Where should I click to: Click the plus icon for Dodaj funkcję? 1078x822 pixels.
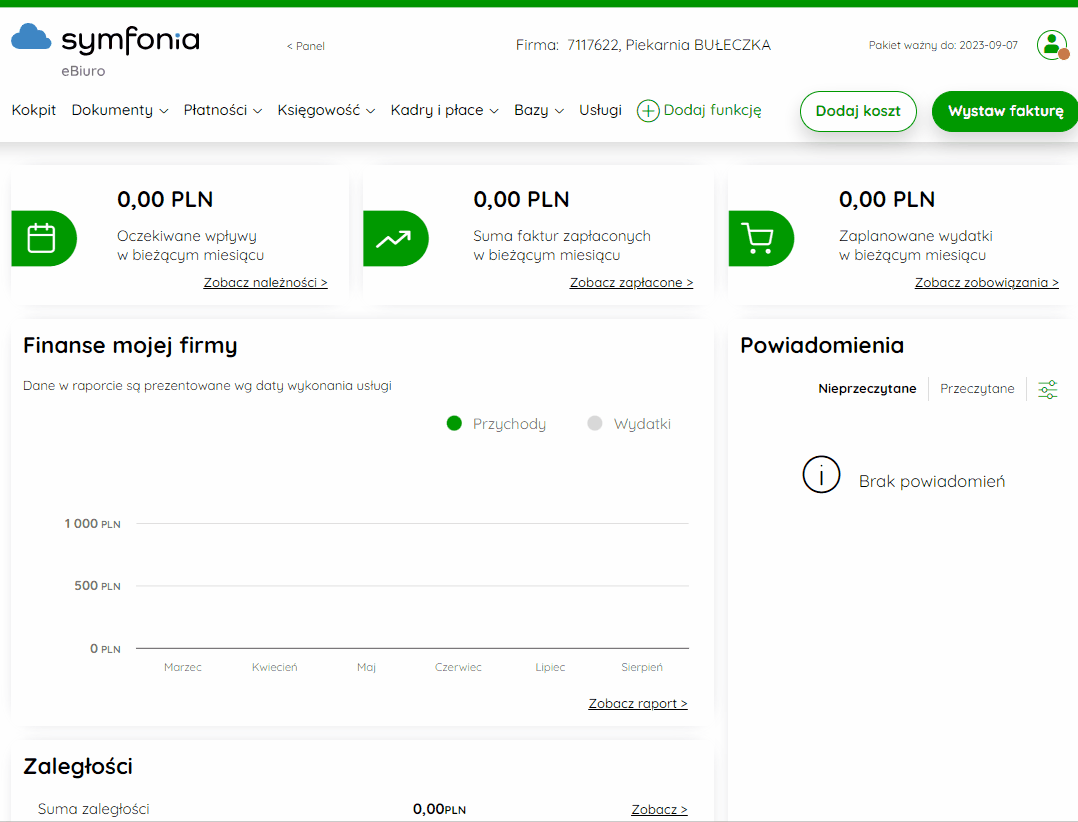point(648,111)
